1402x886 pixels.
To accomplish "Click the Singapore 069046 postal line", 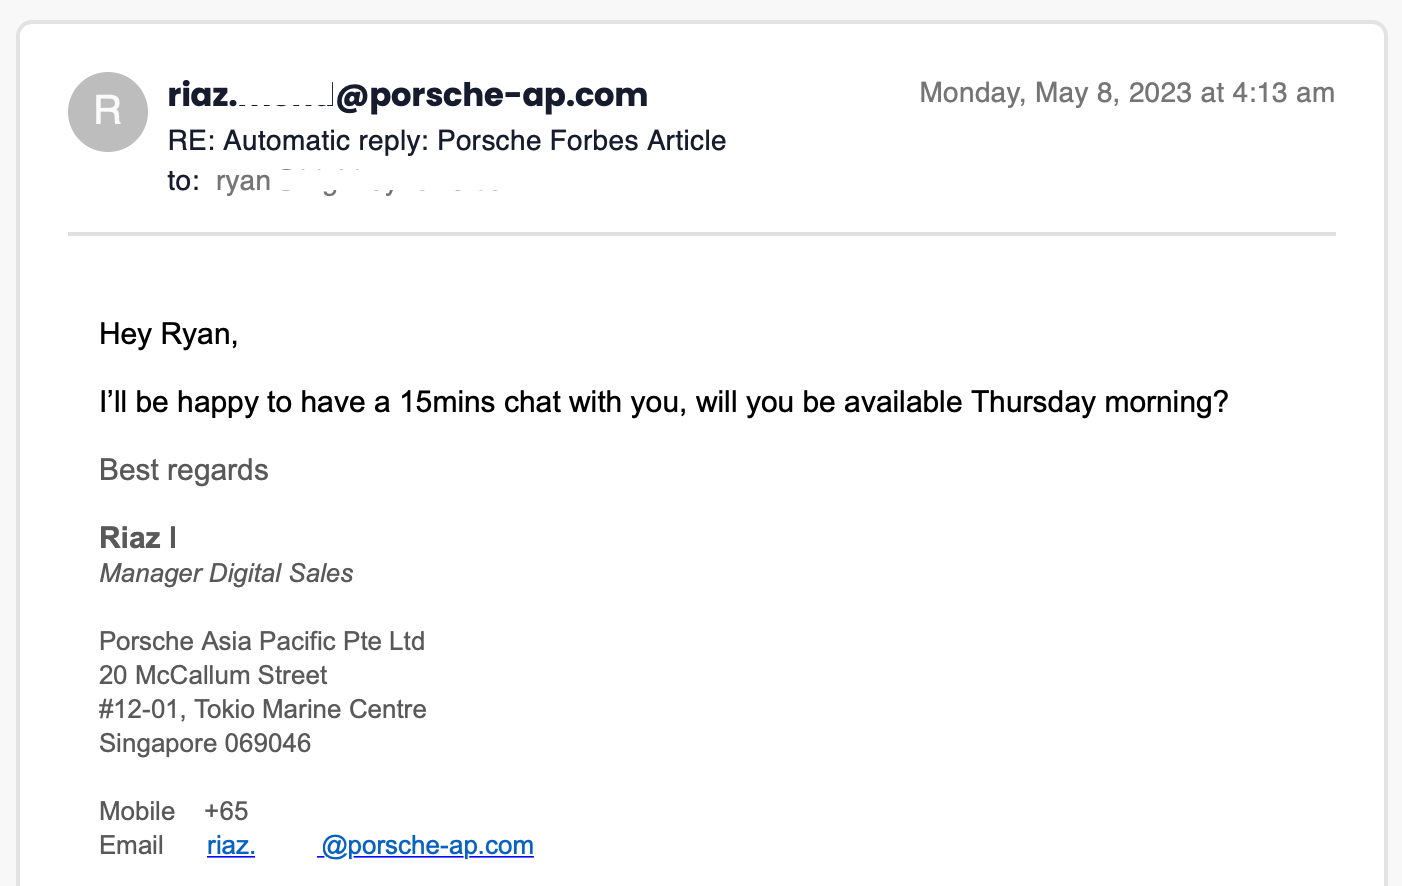I will coord(205,743).
